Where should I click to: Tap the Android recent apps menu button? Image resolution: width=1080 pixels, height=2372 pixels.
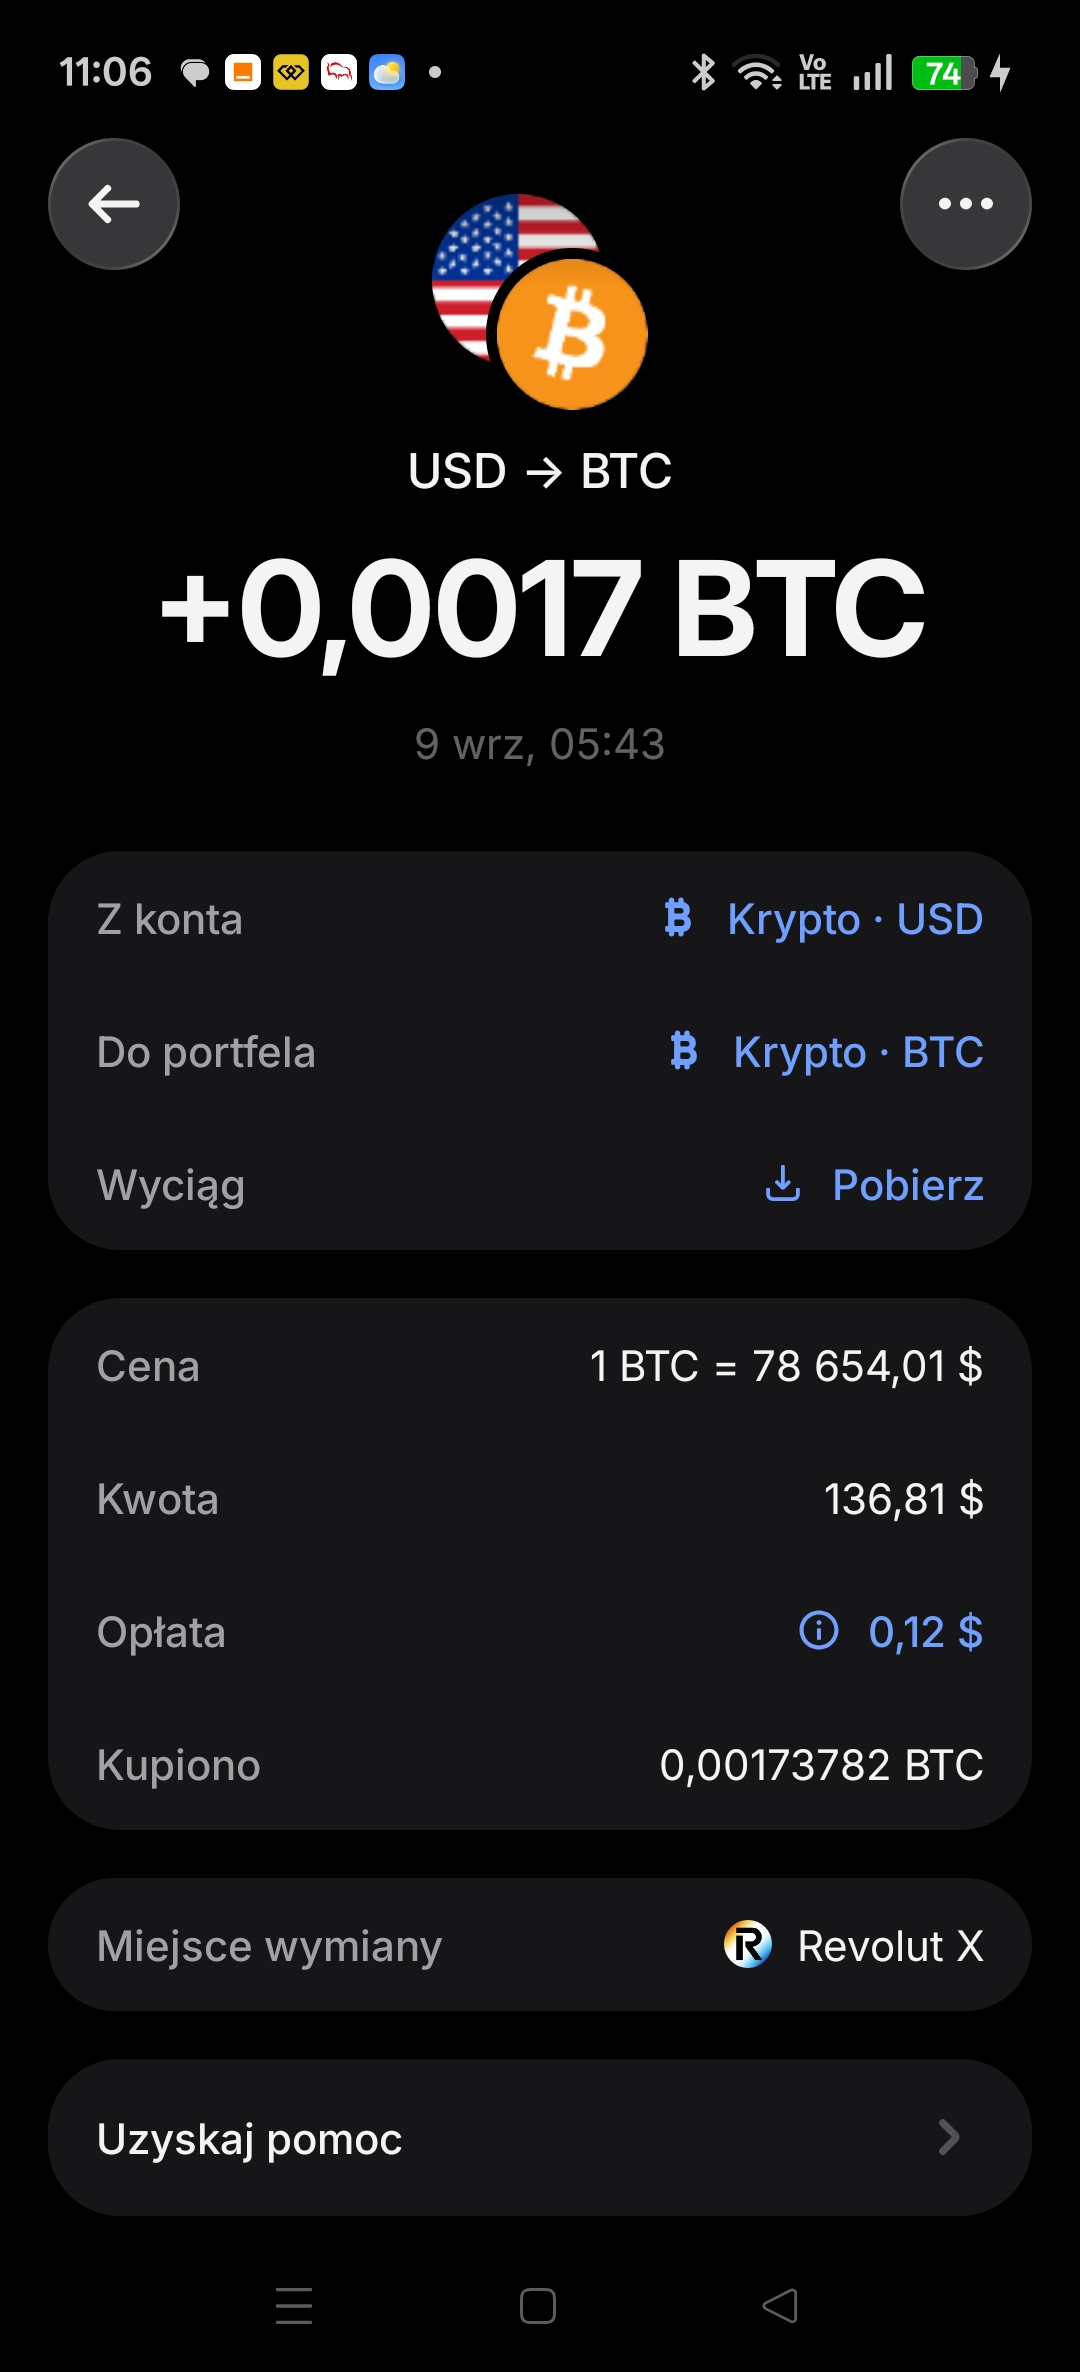[294, 2306]
